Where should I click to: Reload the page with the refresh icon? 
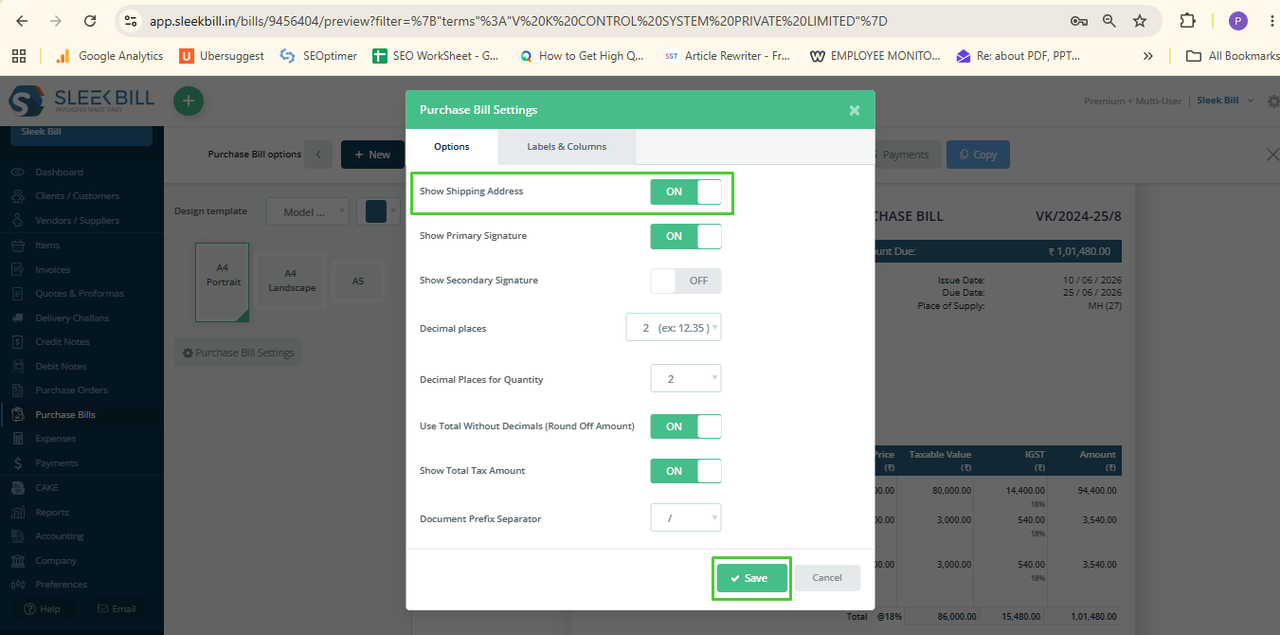click(x=90, y=20)
